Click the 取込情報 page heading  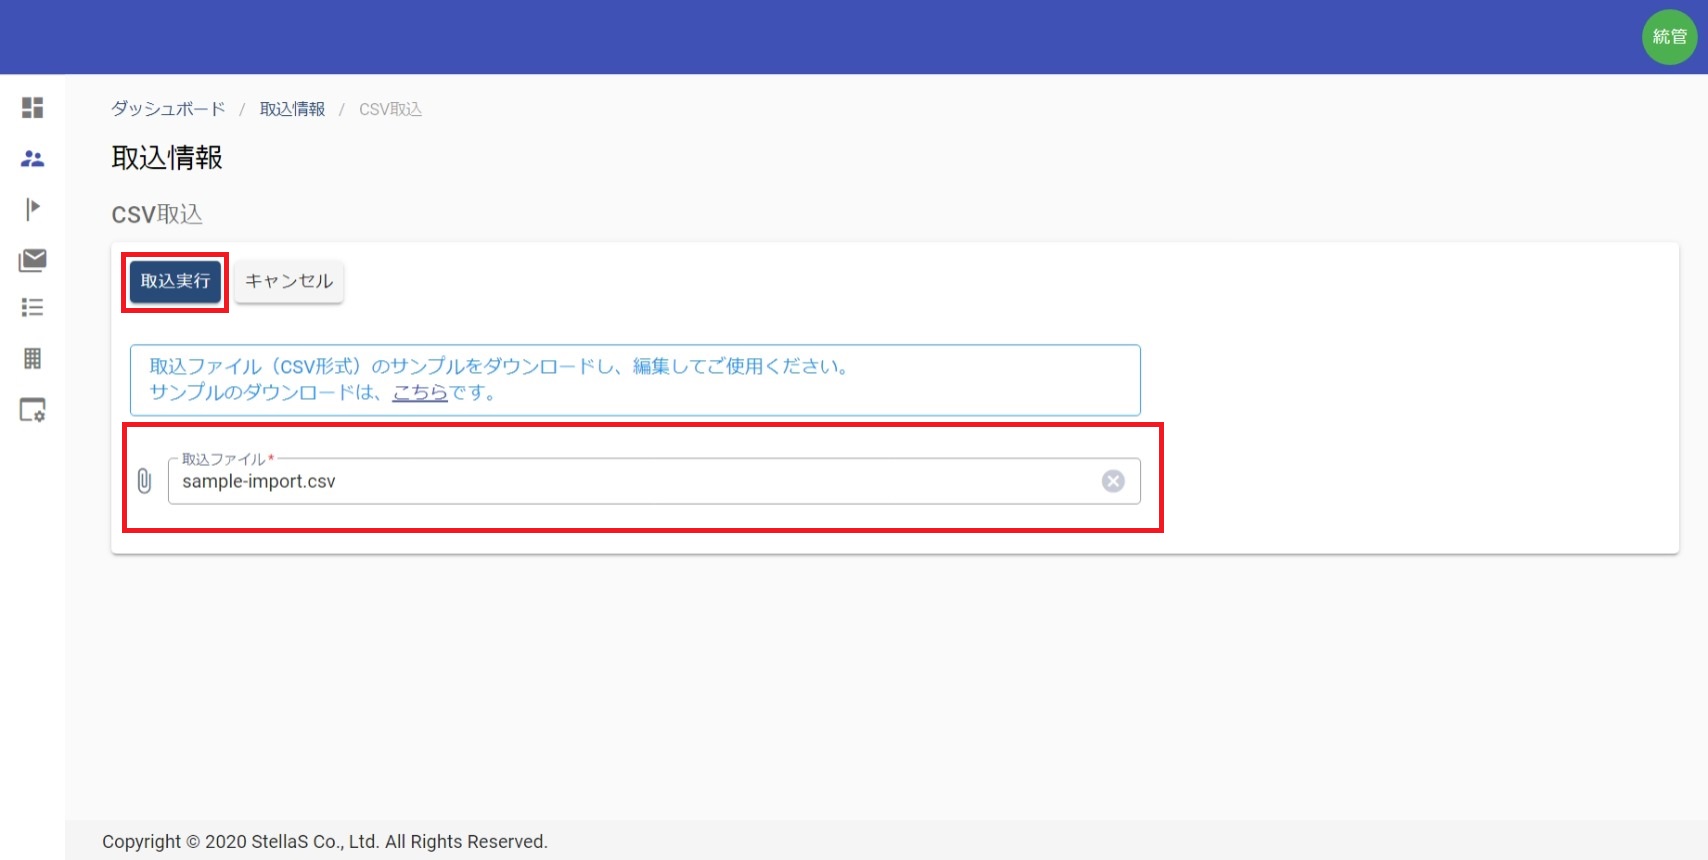tap(167, 158)
